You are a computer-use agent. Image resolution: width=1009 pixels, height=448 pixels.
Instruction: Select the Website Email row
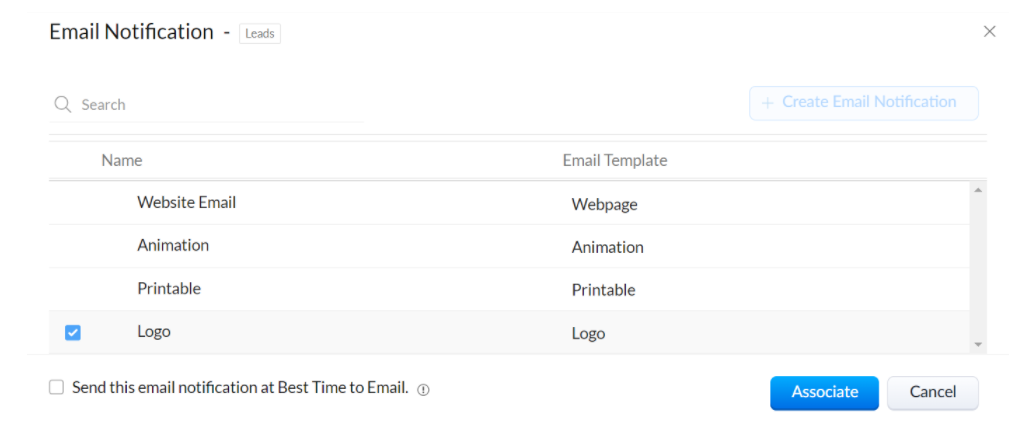point(509,203)
